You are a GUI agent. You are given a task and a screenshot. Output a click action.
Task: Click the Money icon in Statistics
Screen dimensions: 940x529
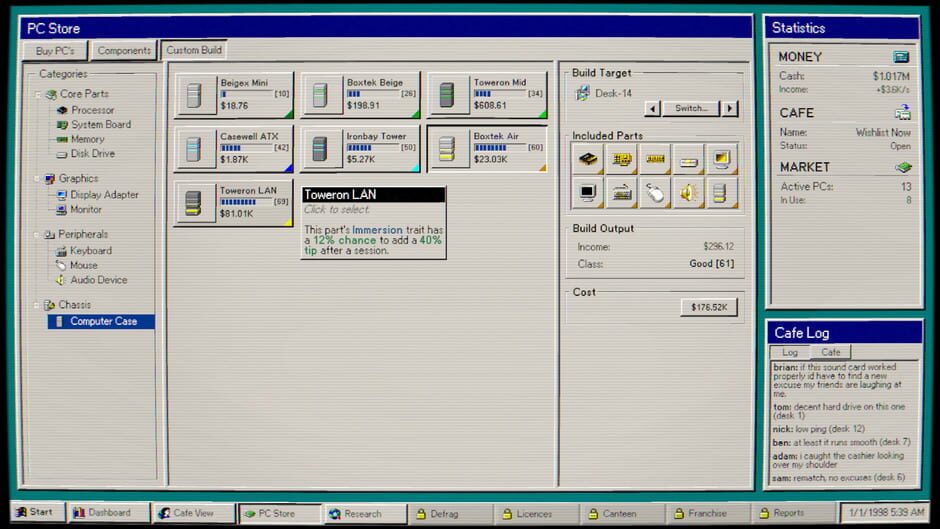pos(901,56)
